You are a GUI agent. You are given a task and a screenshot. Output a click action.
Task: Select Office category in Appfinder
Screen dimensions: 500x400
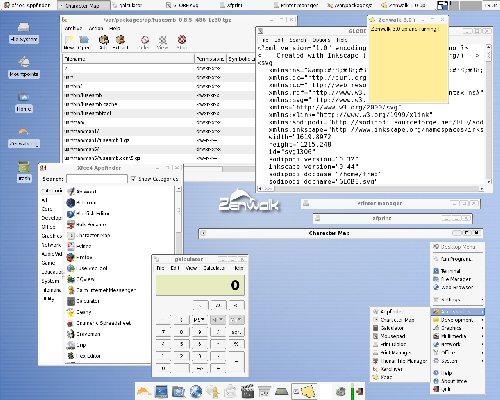click(48, 227)
